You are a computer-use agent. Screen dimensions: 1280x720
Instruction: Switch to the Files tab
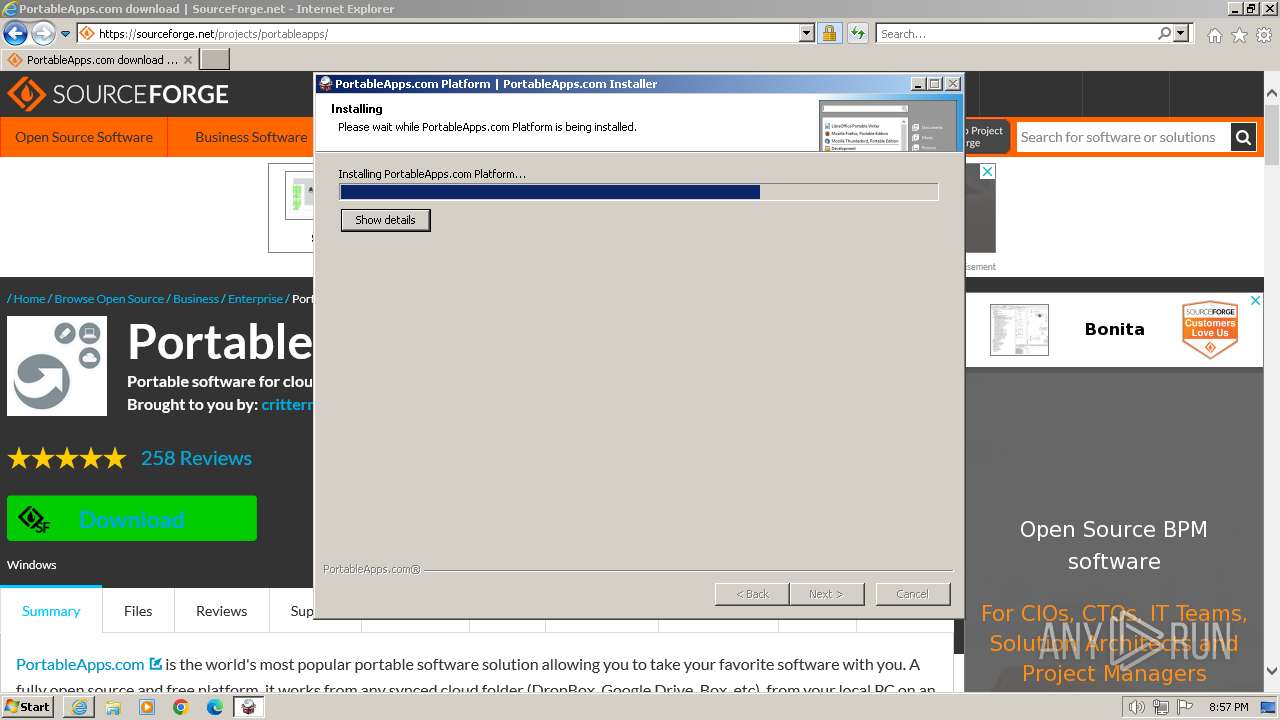(x=138, y=611)
